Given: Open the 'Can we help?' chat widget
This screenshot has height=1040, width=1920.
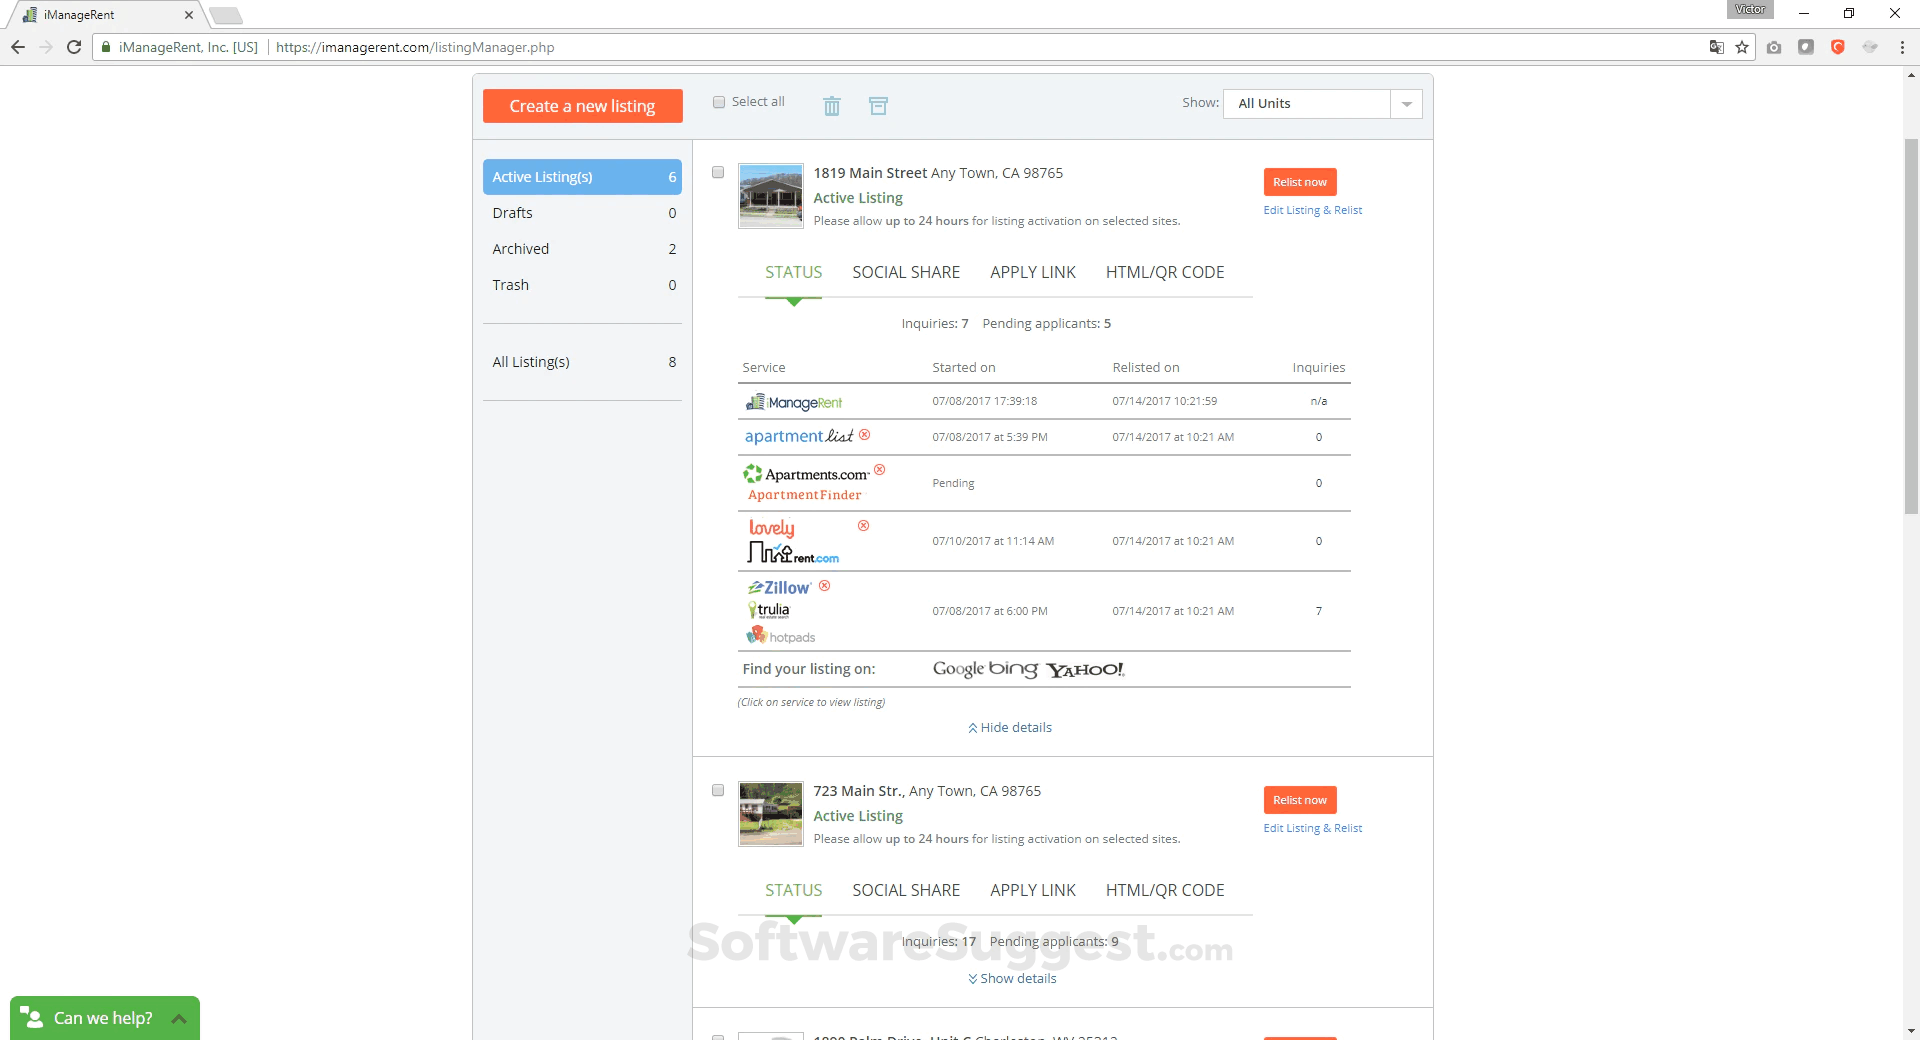Looking at the screenshot, I should (x=103, y=1017).
